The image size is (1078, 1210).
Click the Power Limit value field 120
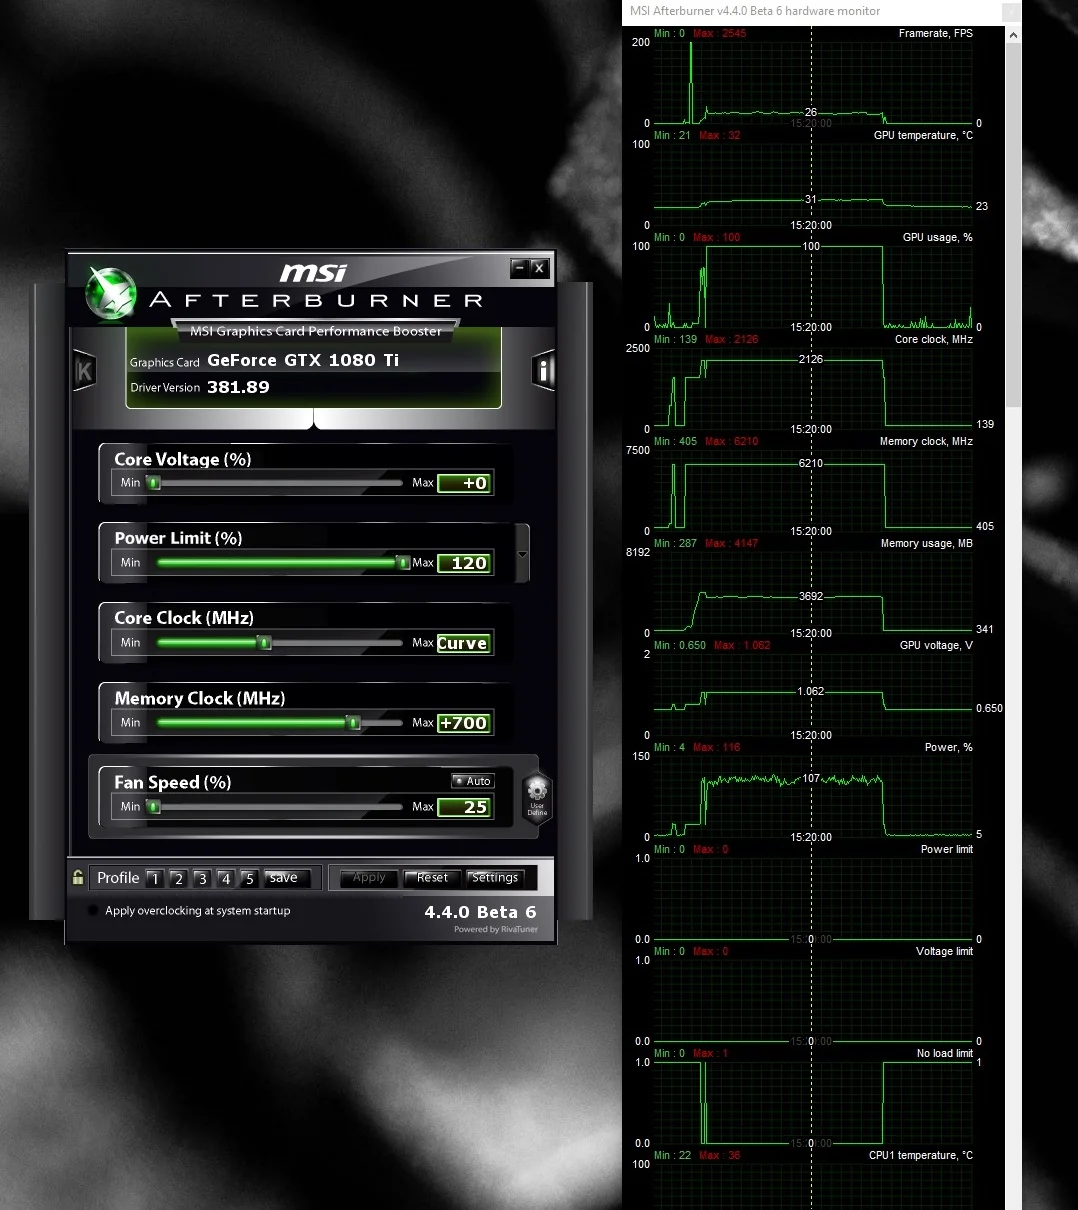[x=464, y=563]
